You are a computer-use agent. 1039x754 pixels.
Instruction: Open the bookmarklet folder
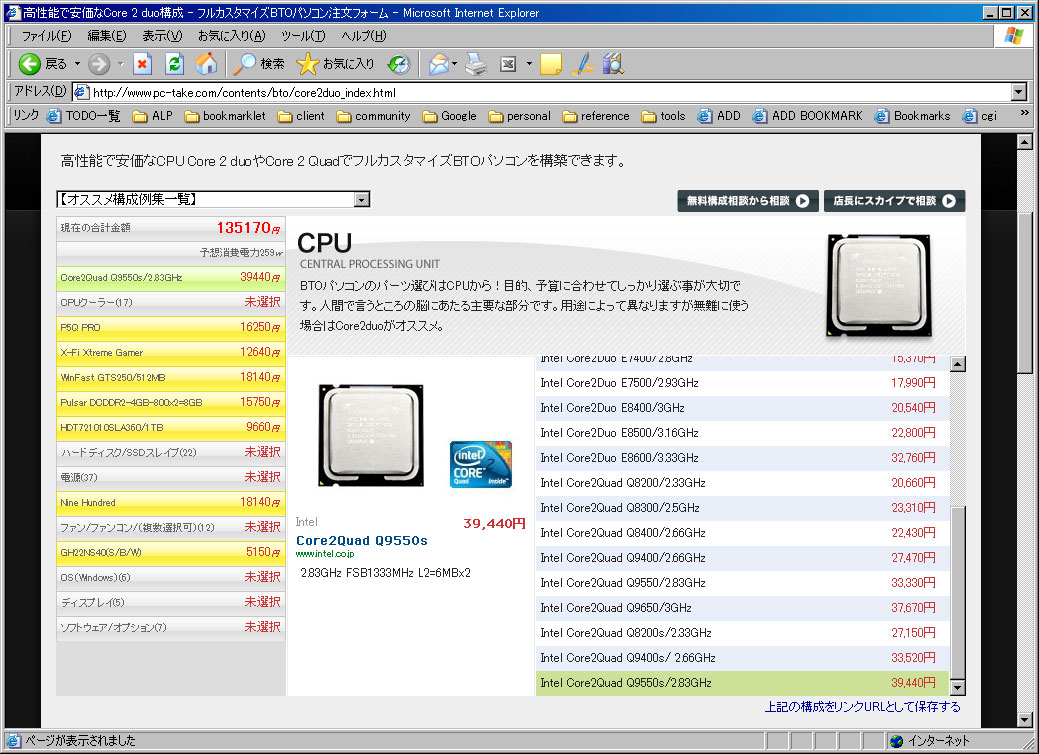click(x=225, y=116)
